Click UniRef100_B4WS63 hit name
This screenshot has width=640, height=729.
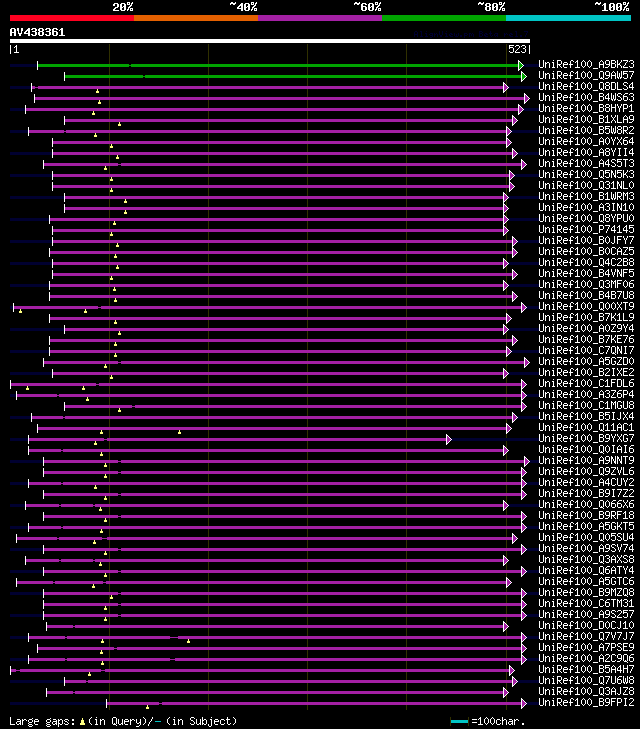586,97
